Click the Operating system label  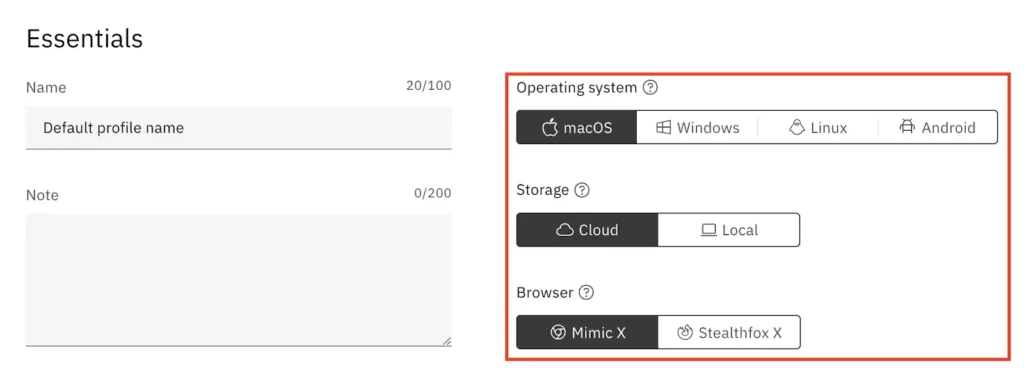coord(576,87)
